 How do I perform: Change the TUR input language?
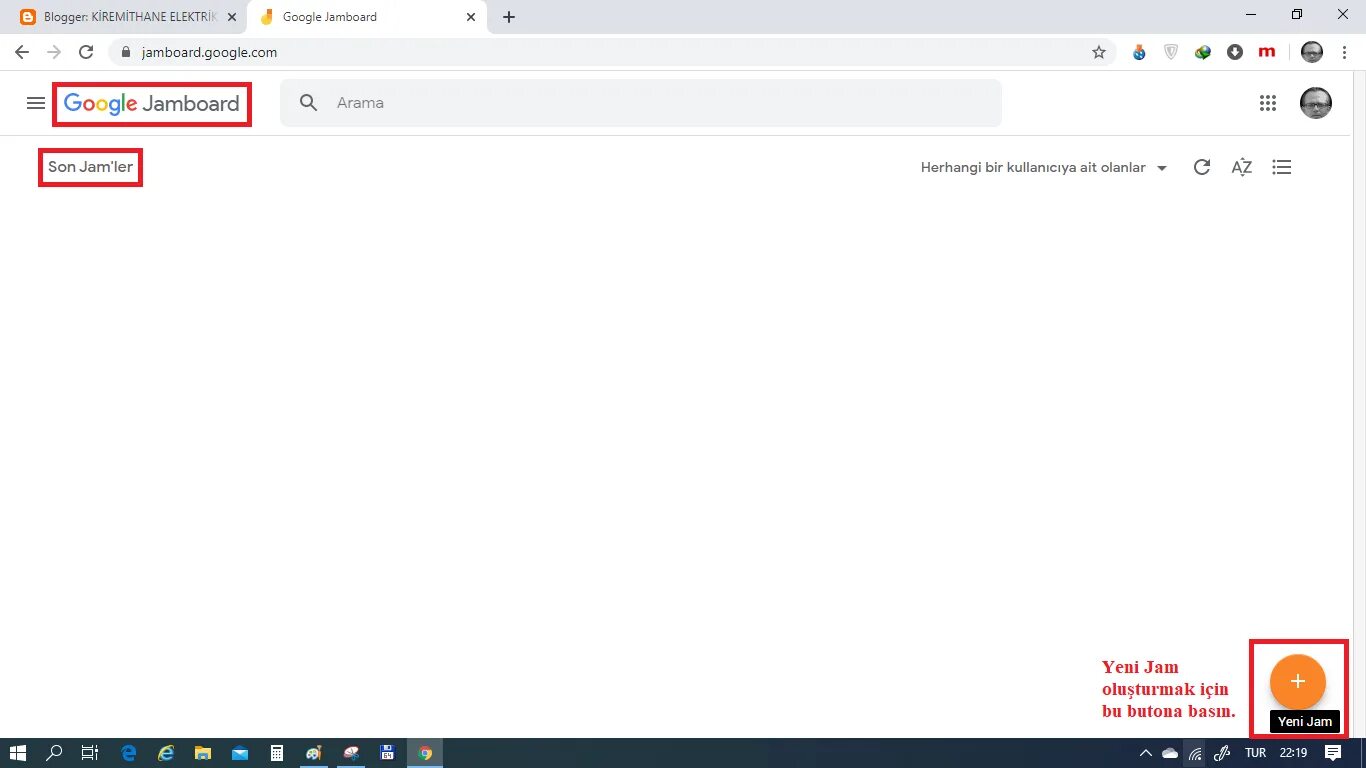1255,753
